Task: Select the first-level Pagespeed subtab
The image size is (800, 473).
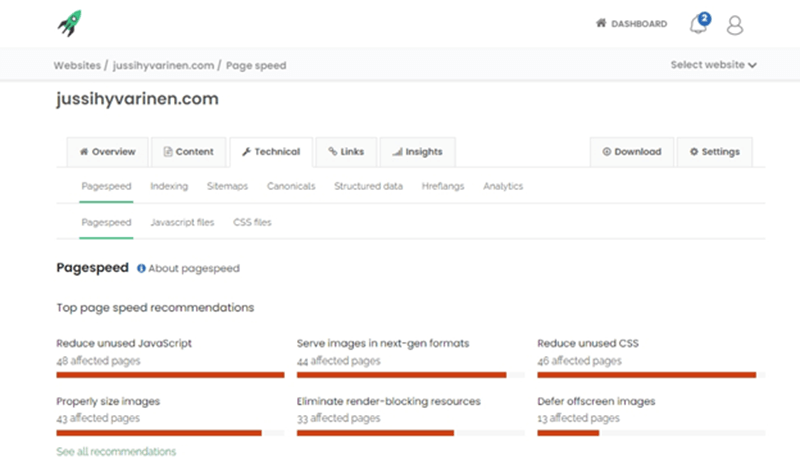Action: click(106, 186)
